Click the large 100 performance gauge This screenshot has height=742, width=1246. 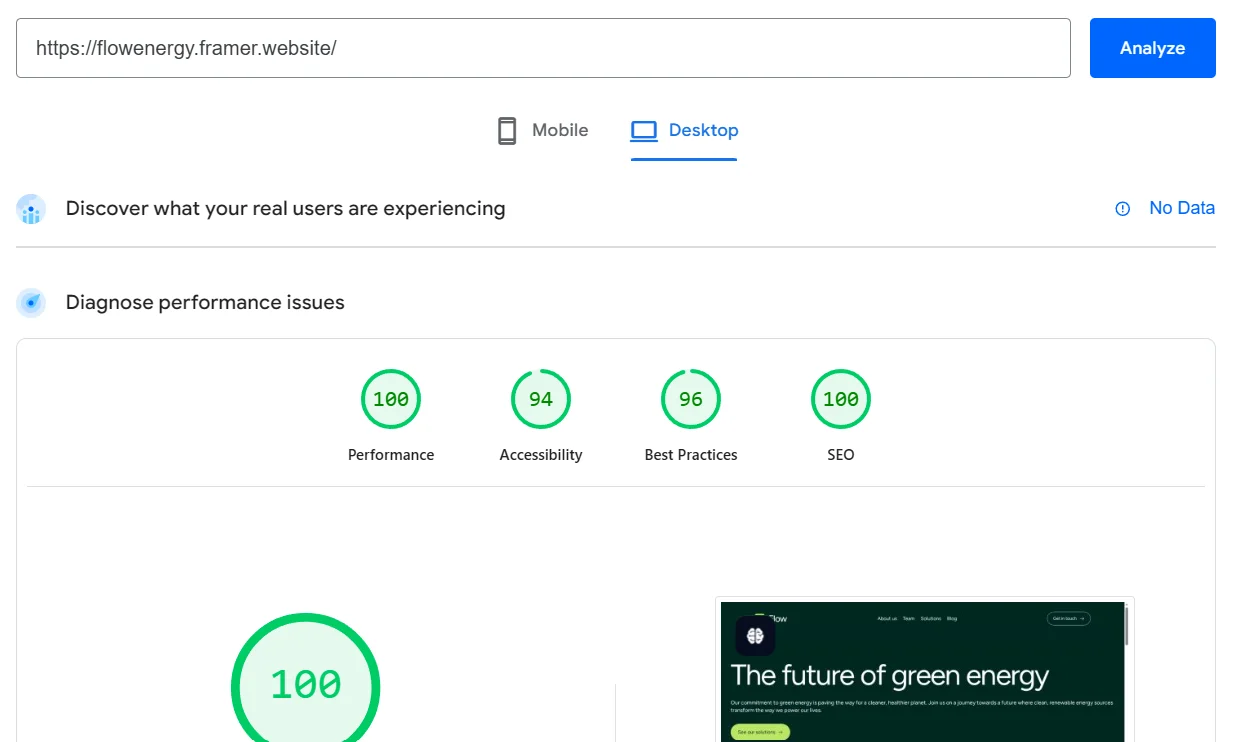click(306, 685)
